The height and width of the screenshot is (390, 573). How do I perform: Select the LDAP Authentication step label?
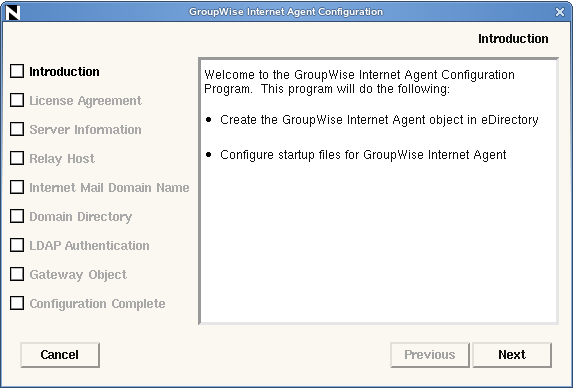(x=89, y=246)
